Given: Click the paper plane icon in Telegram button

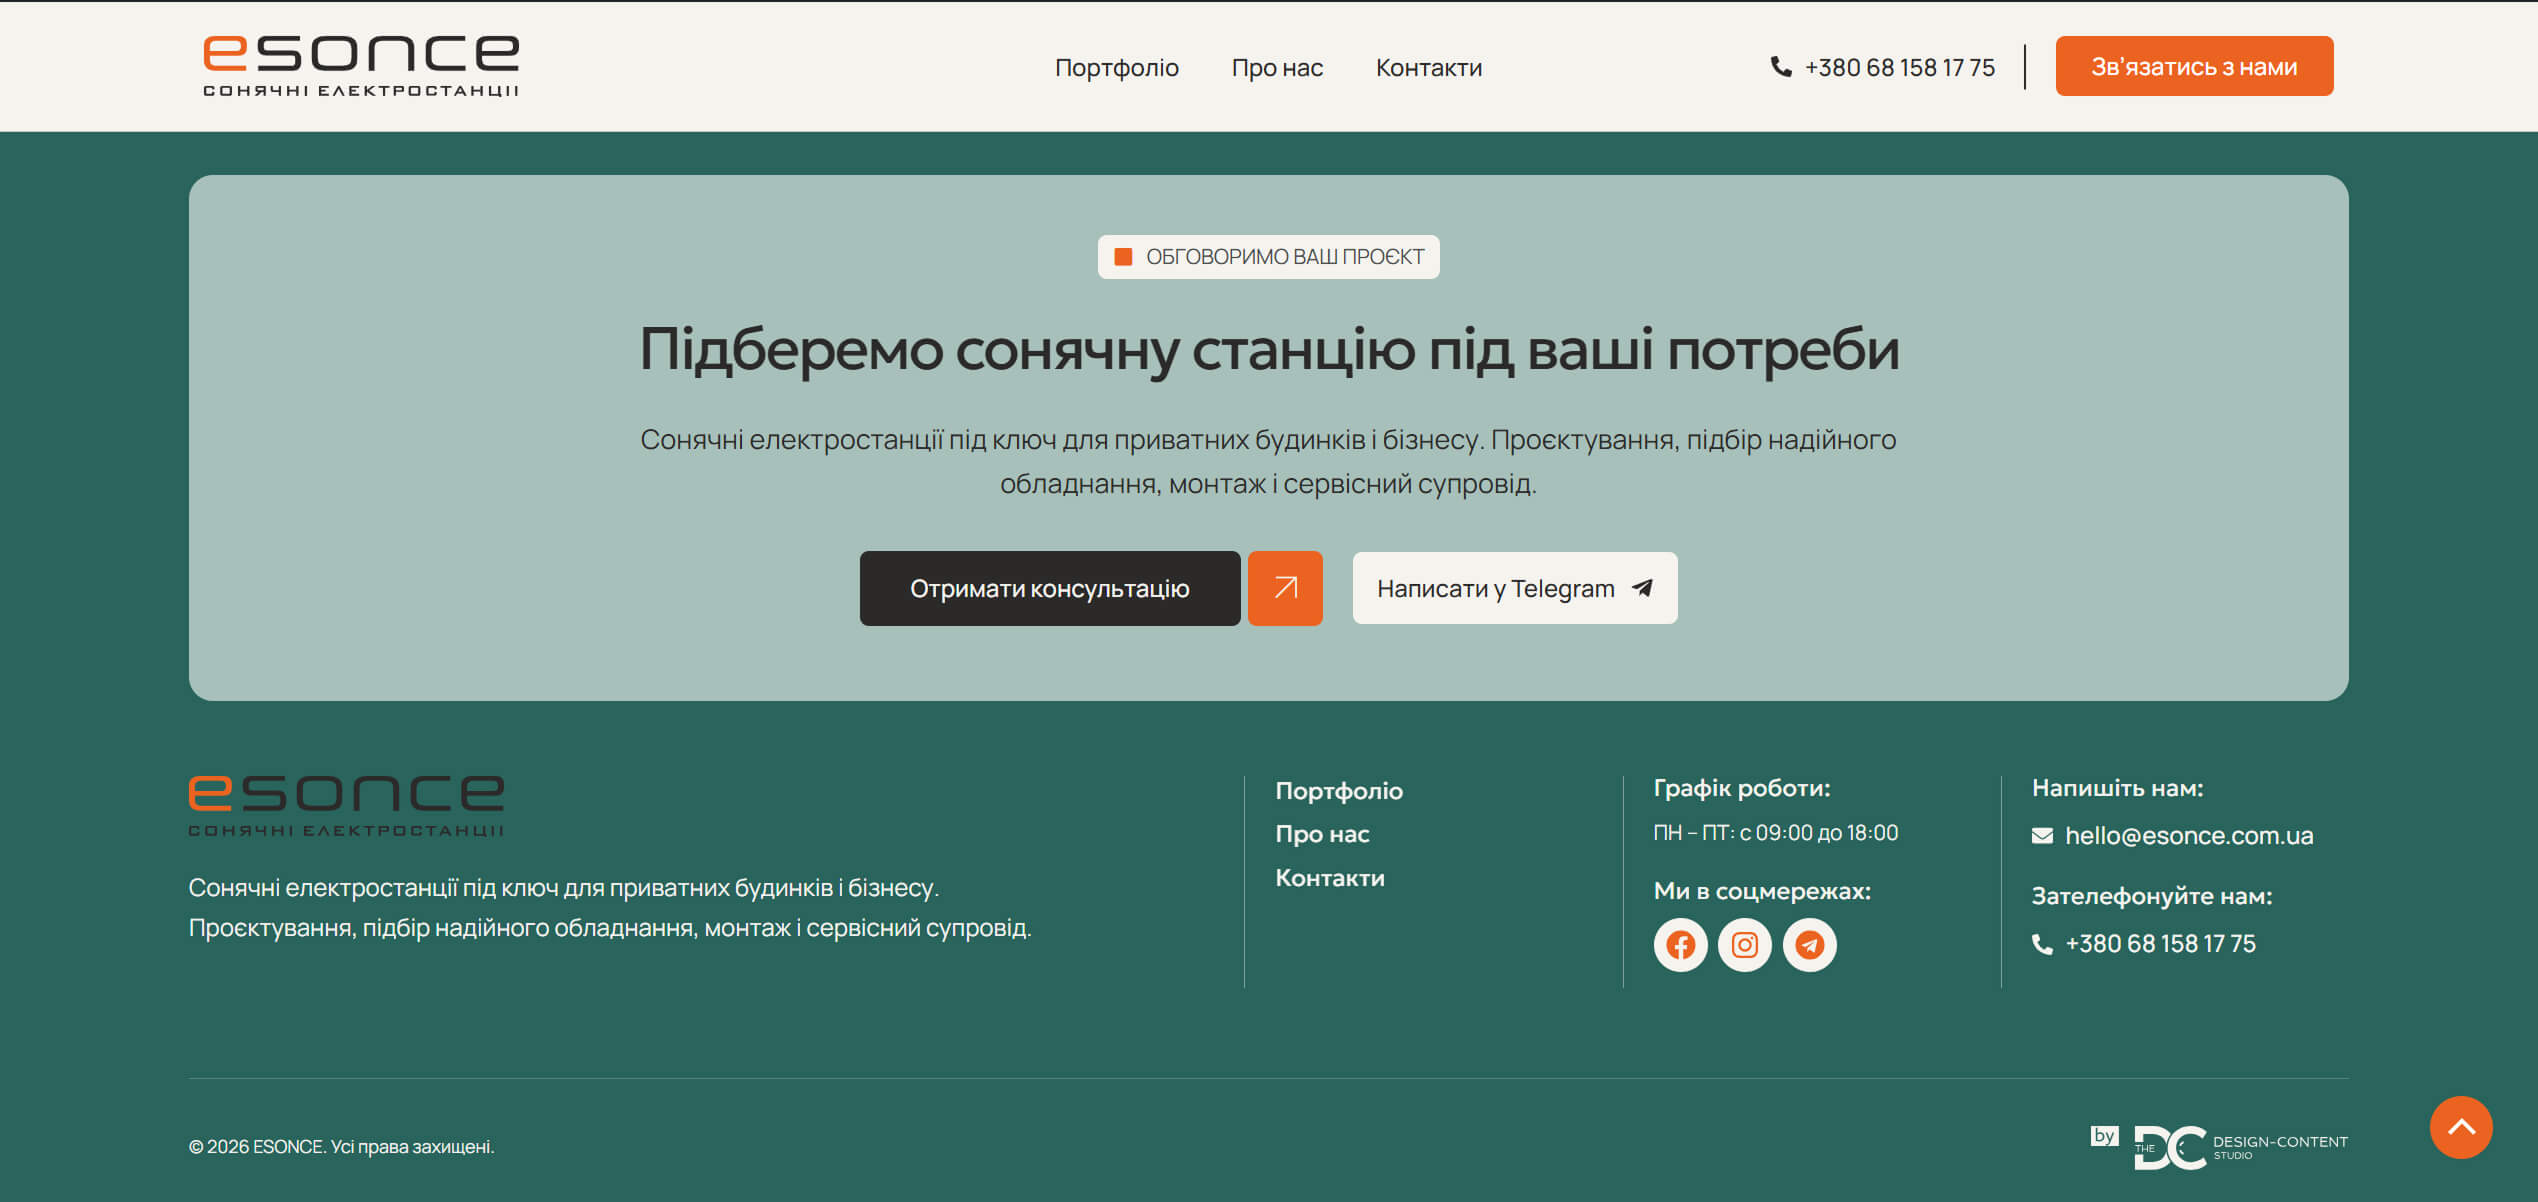Looking at the screenshot, I should point(1642,588).
